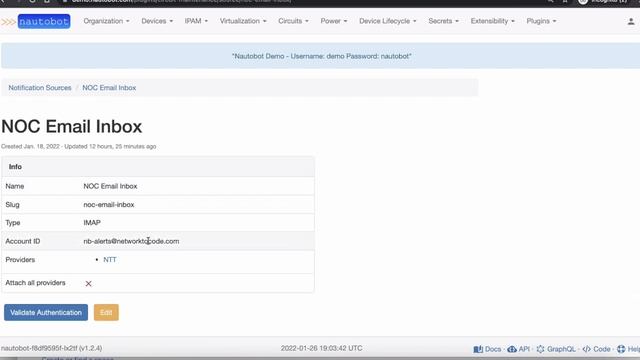
Task: Click the nb-alerts@networktocode.com account ID value
Action: pyautogui.click(x=131, y=241)
